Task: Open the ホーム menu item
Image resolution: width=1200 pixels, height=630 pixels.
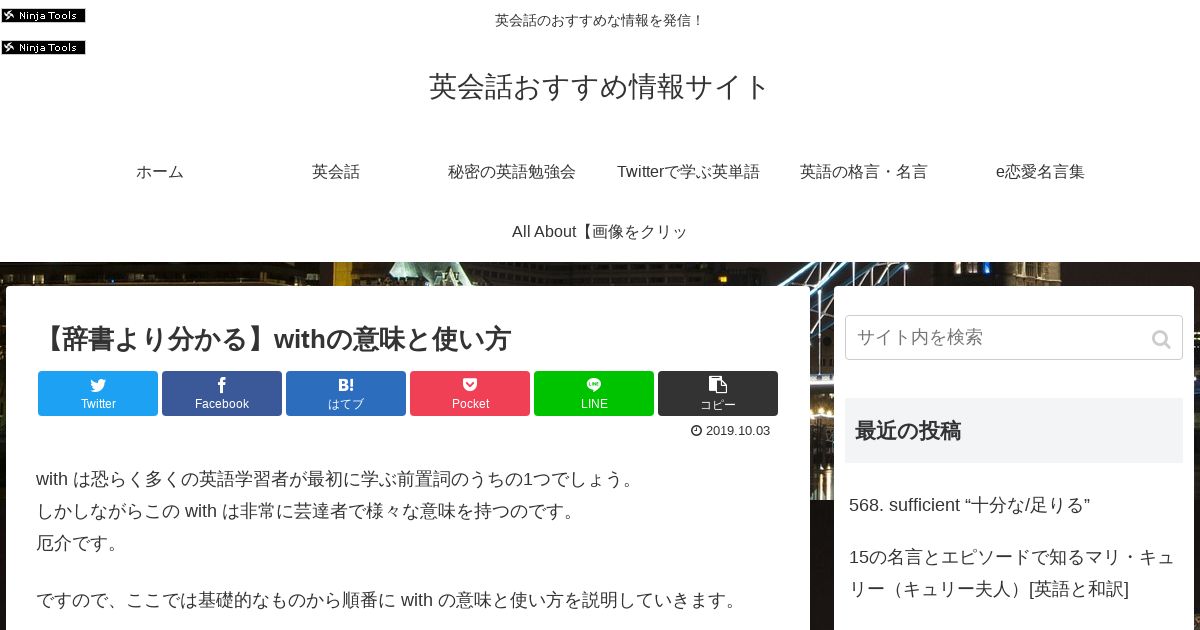Action: [160, 172]
